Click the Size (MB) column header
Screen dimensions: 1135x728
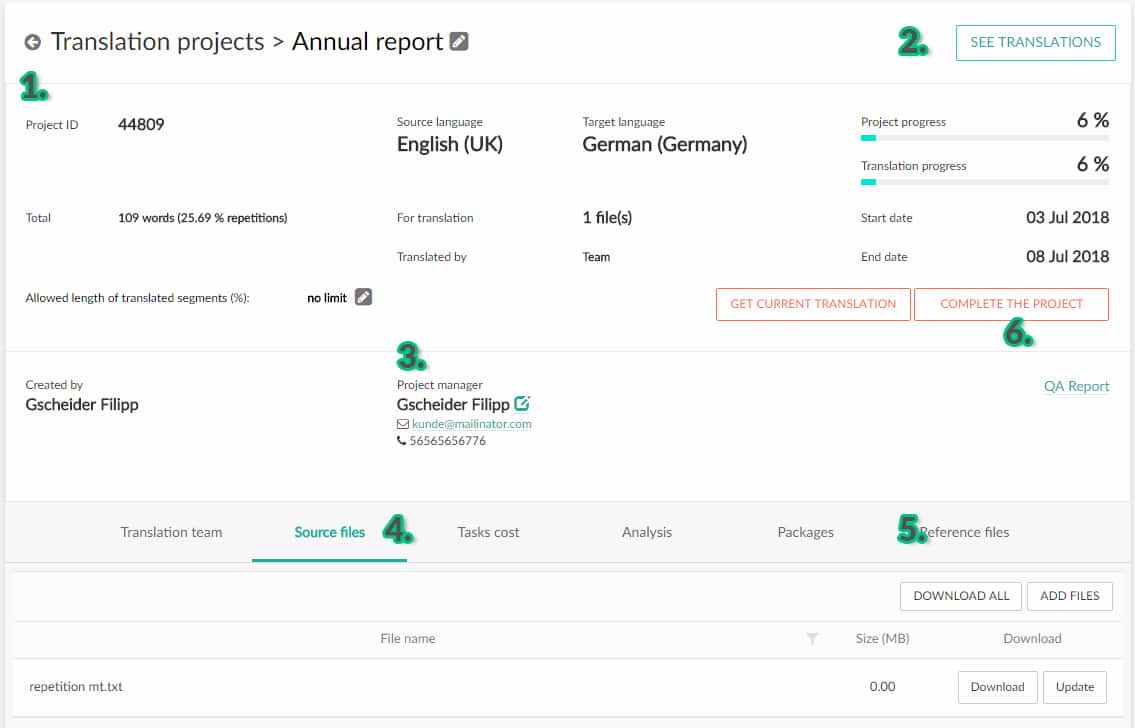pyautogui.click(x=882, y=639)
